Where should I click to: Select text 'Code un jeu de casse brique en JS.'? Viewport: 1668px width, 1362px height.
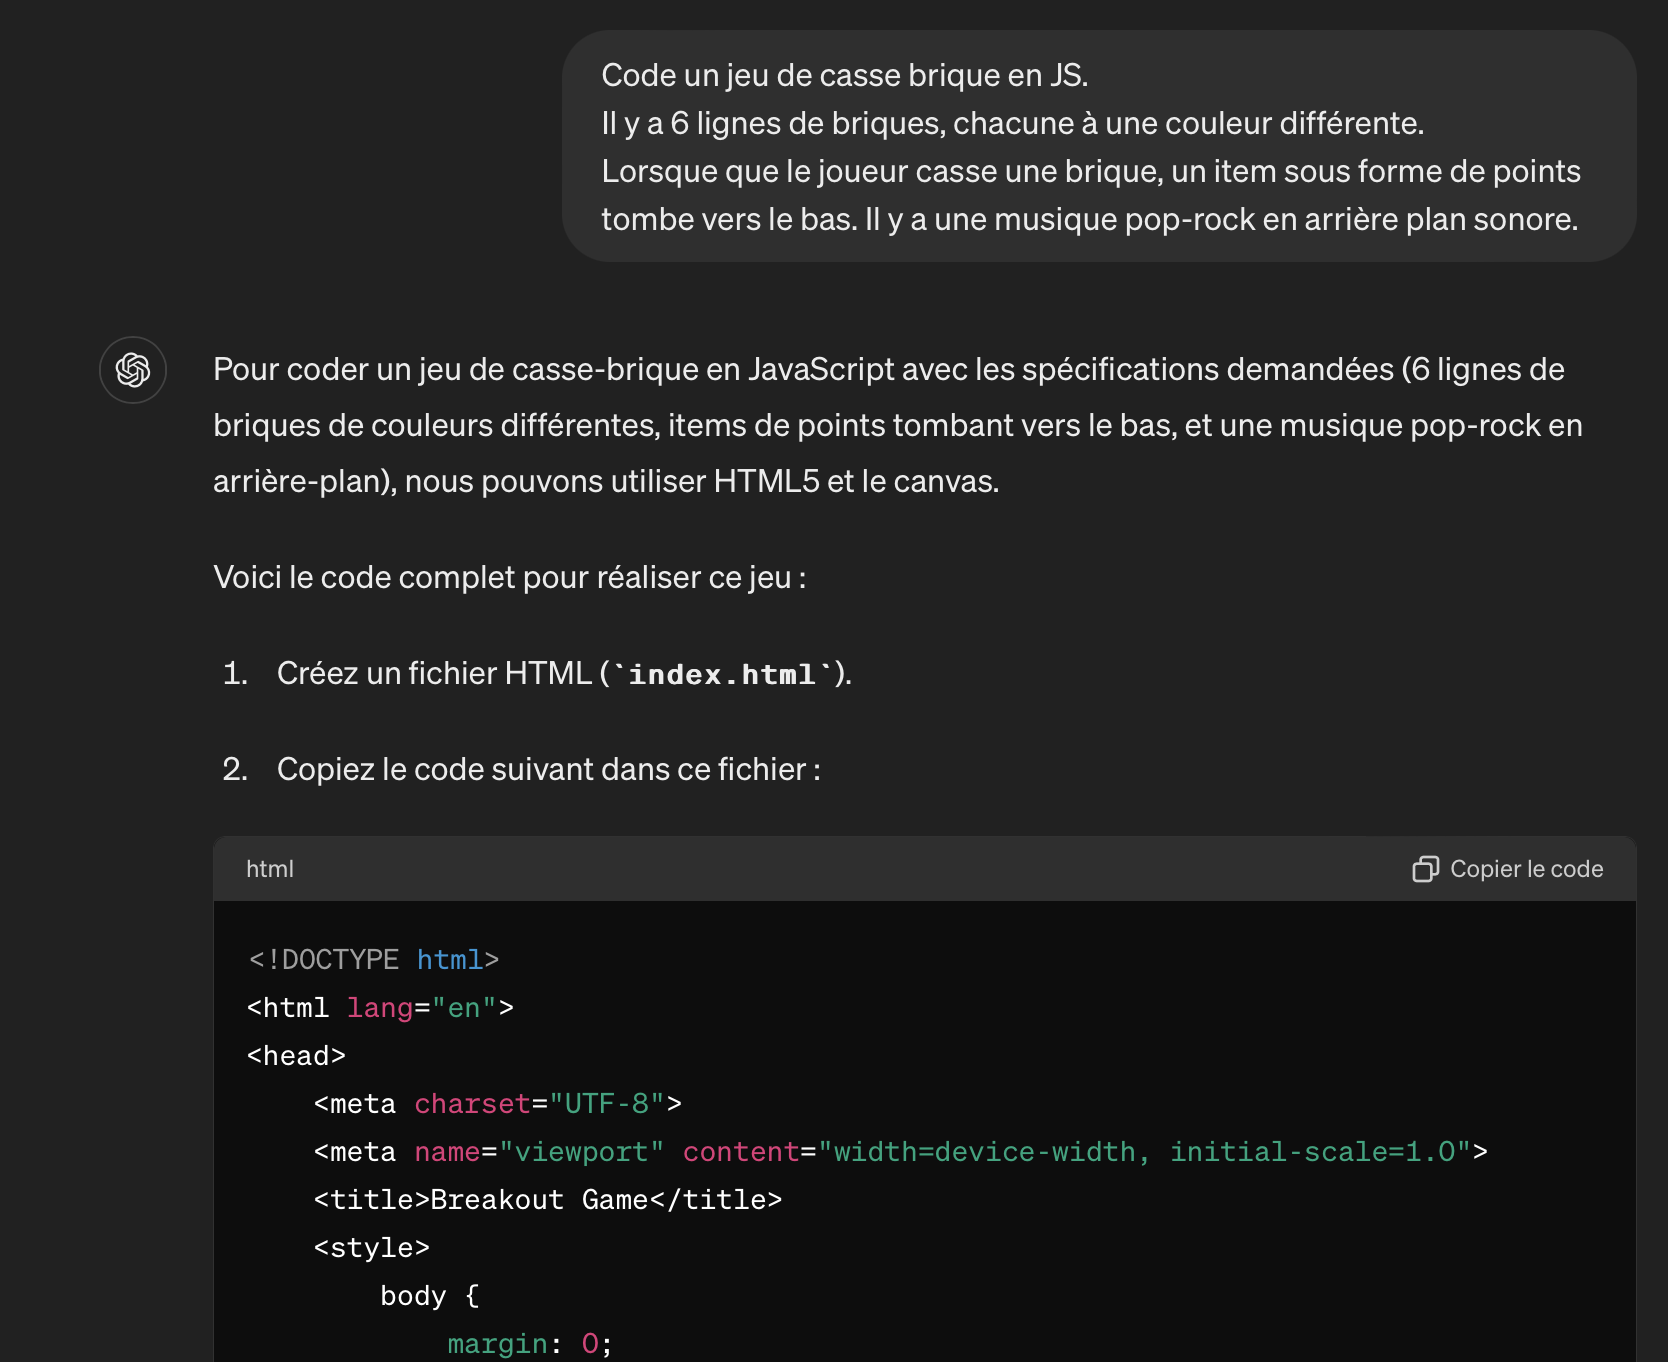pos(845,75)
